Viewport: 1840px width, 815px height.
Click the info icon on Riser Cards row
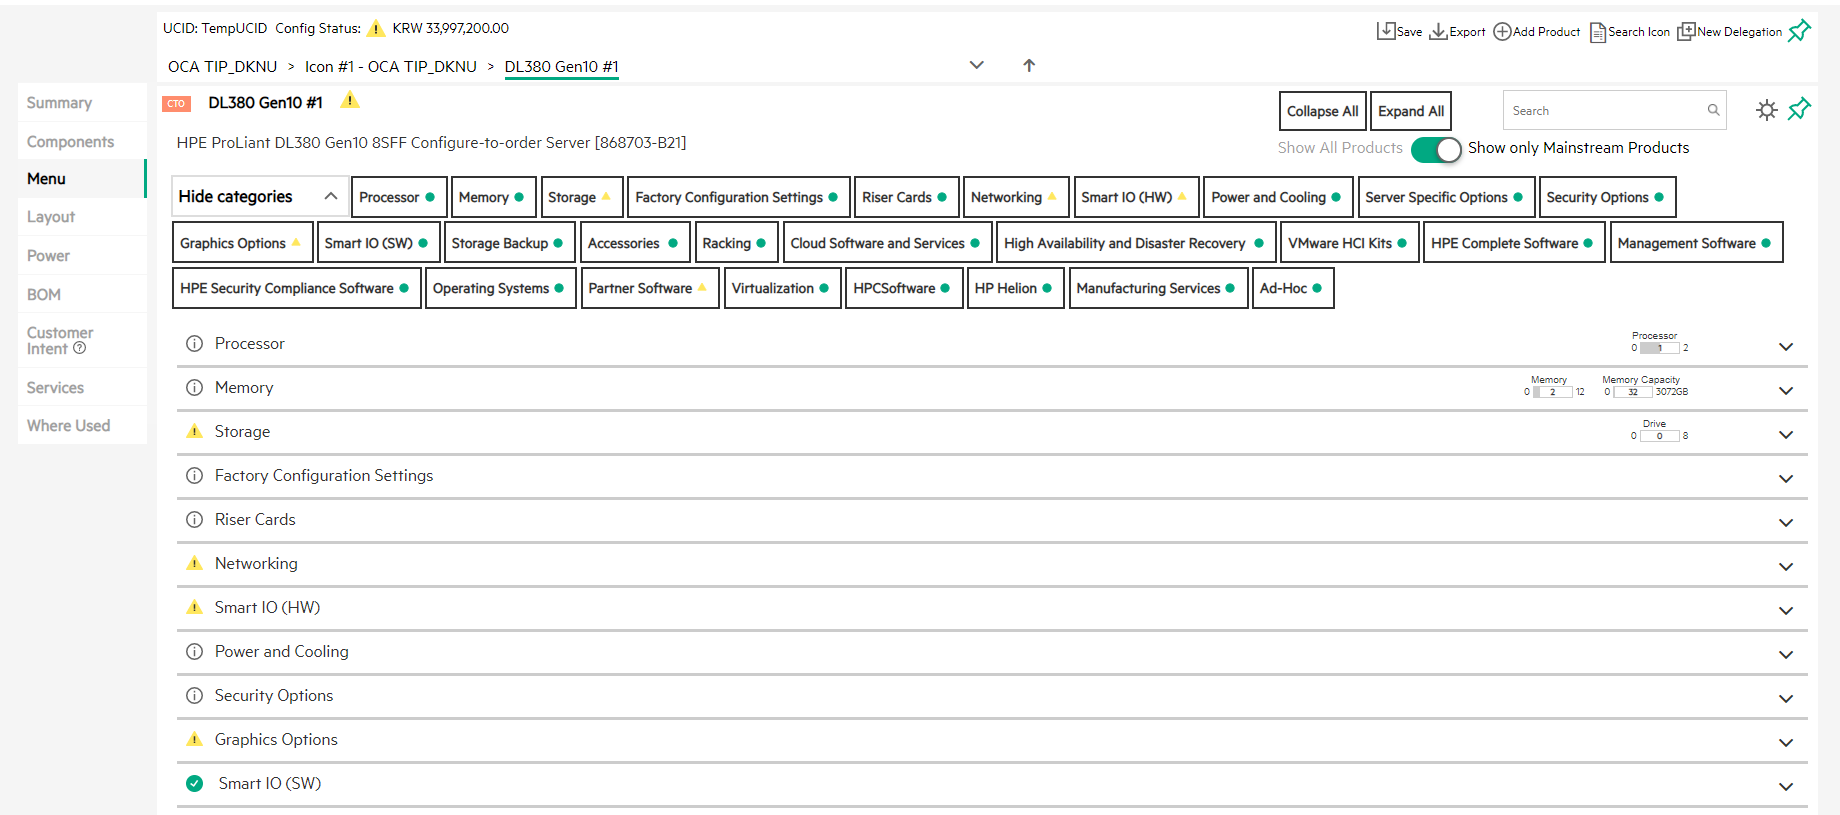point(195,519)
